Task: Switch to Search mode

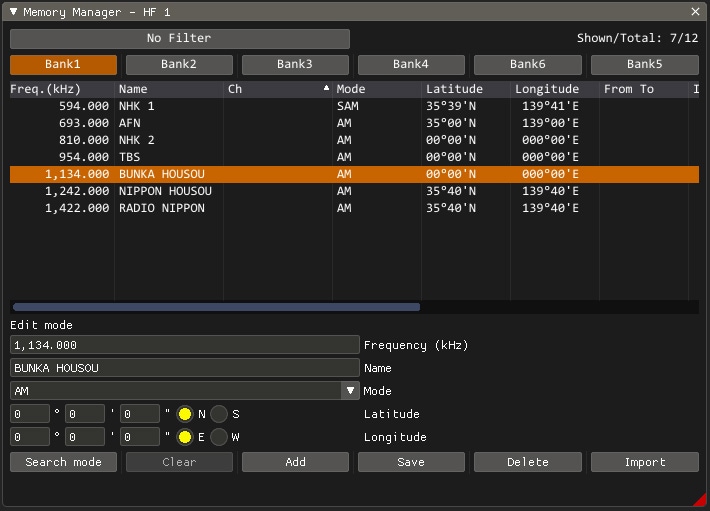Action: click(63, 462)
